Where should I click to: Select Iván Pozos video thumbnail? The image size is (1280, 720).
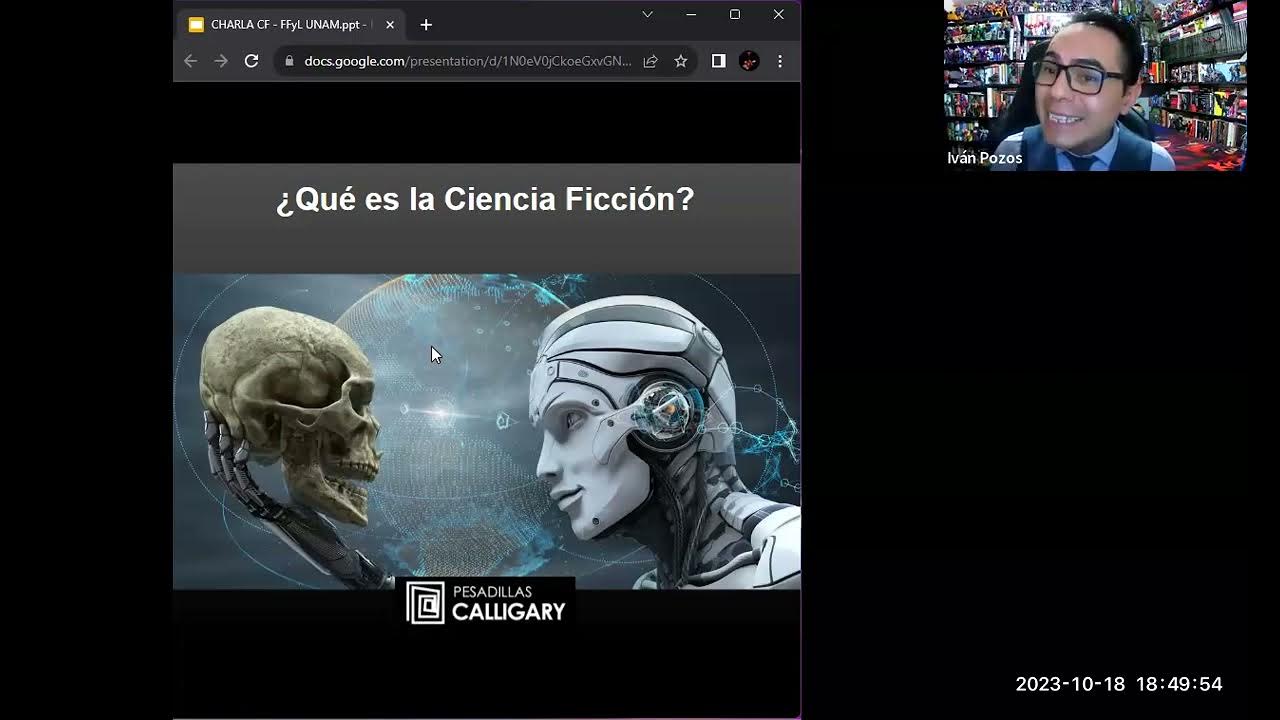point(1095,85)
